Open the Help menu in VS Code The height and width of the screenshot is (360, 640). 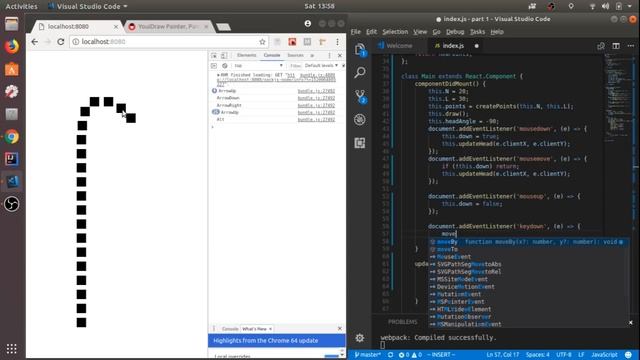click(496, 32)
